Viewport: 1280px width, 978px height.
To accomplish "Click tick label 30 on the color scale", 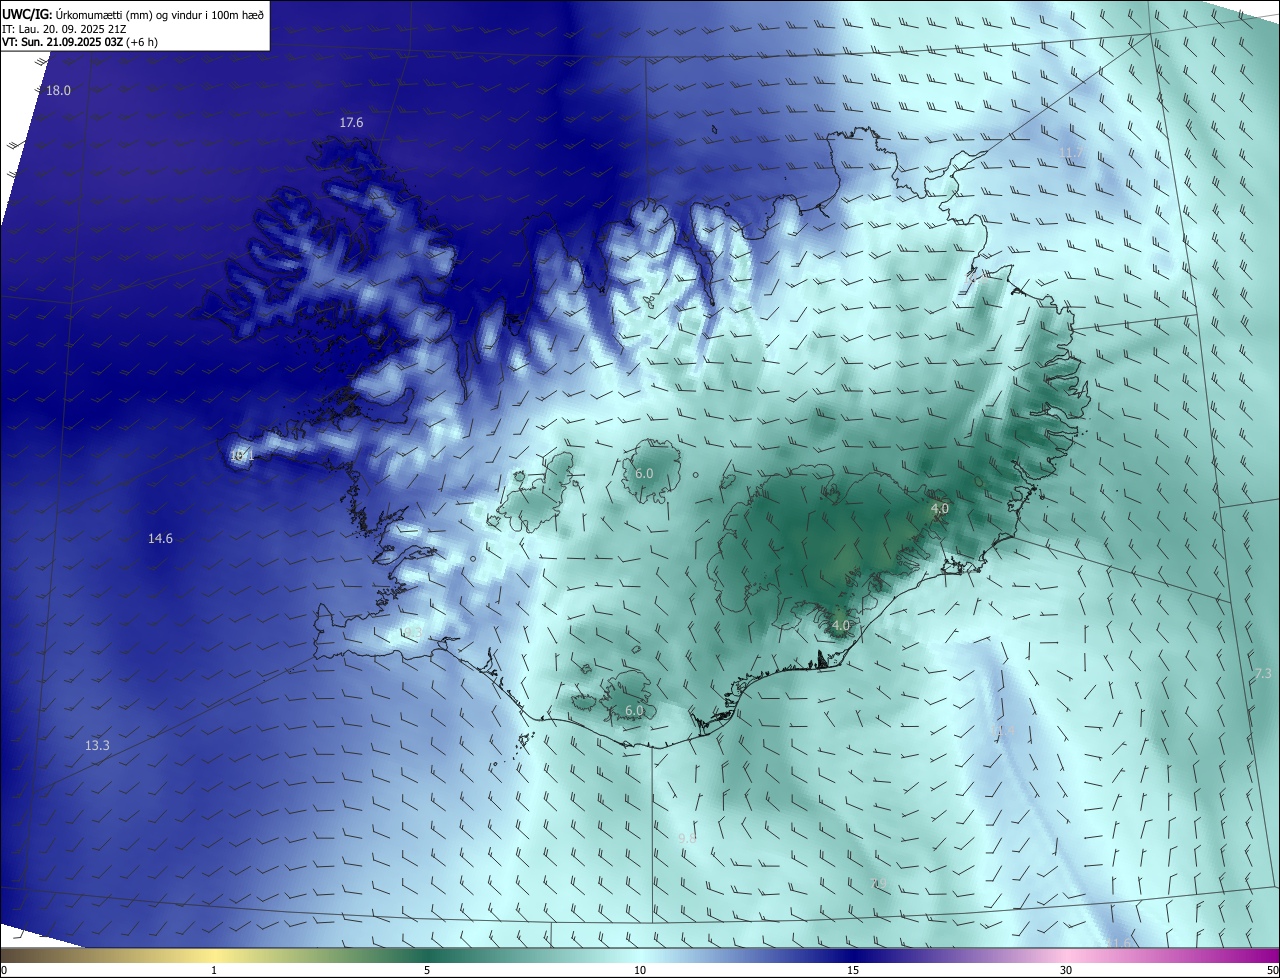I will 1066,970.
